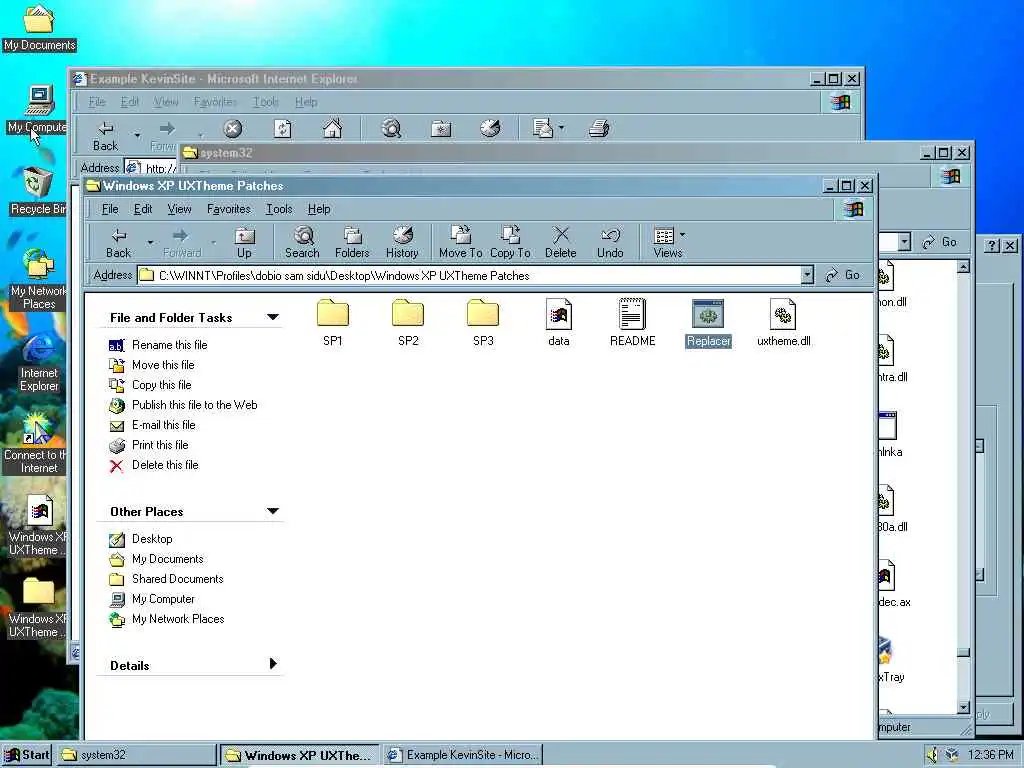Screen dimensions: 1024x768
Task: Go Up one folder level
Action: (x=244, y=243)
